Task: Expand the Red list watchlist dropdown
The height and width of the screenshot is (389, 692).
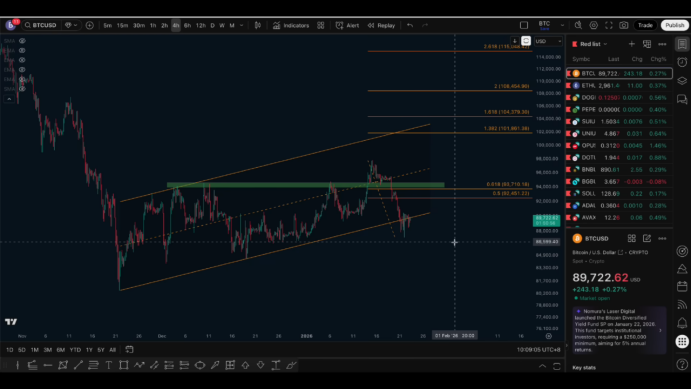Action: click(590, 44)
